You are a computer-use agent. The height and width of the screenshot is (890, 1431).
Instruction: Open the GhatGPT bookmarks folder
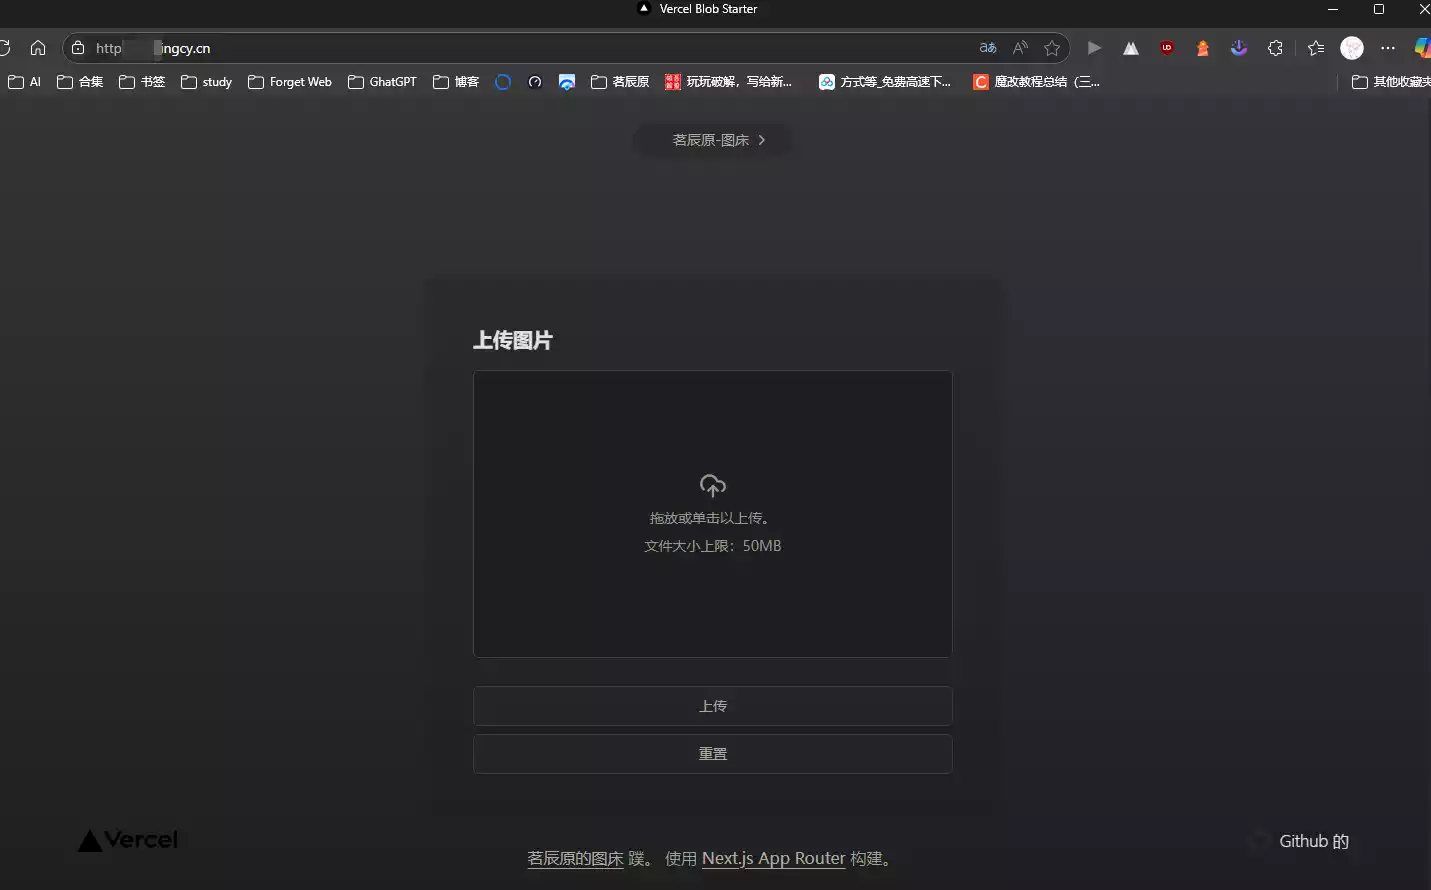click(382, 82)
